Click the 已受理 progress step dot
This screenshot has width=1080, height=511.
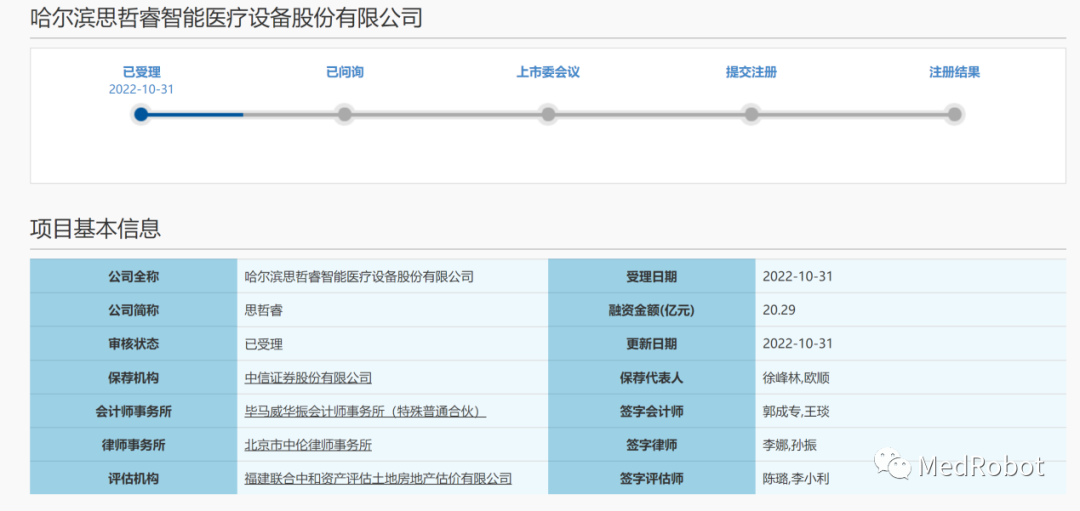(141, 114)
